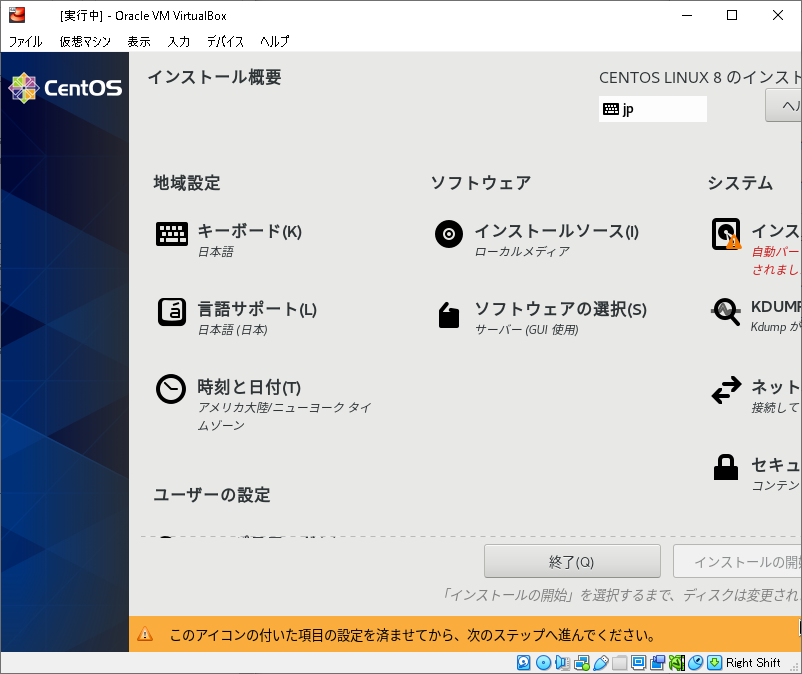Open the デバイス menu

(225, 41)
